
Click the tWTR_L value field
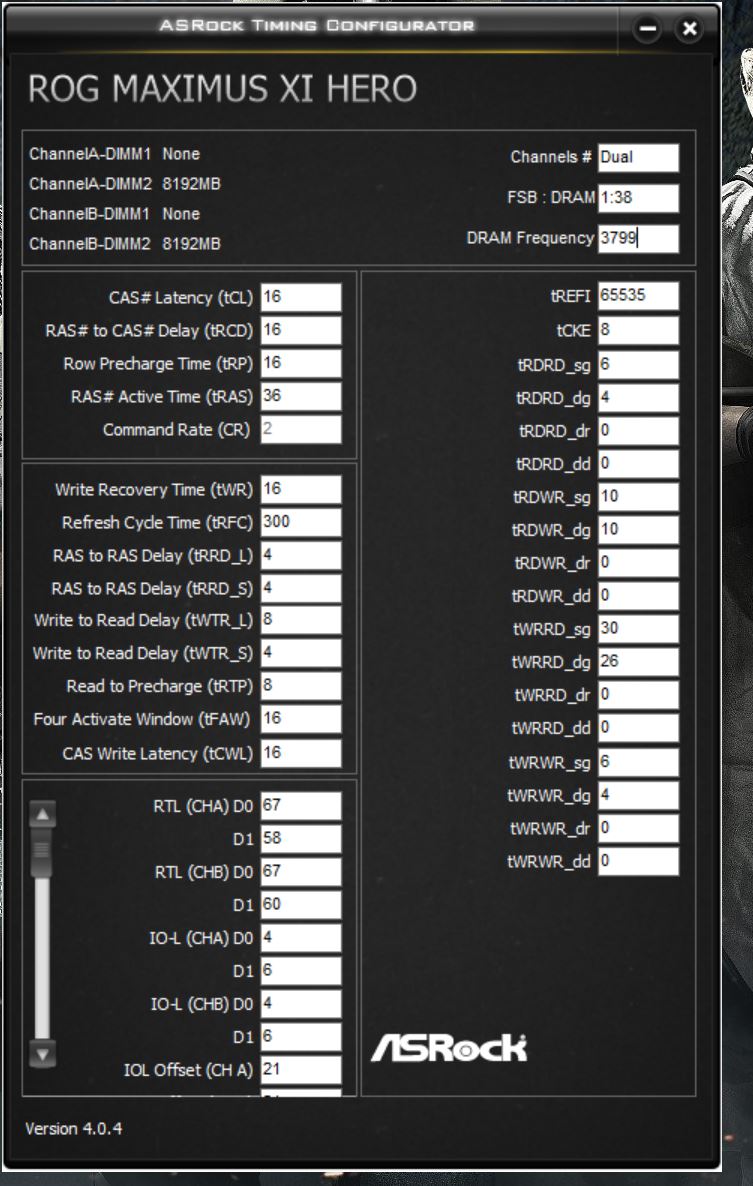301,620
